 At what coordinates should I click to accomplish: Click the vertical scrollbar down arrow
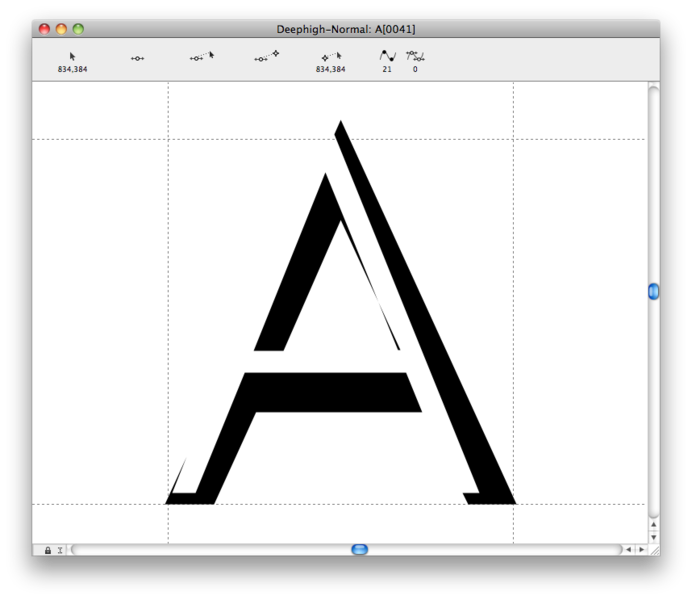653,537
